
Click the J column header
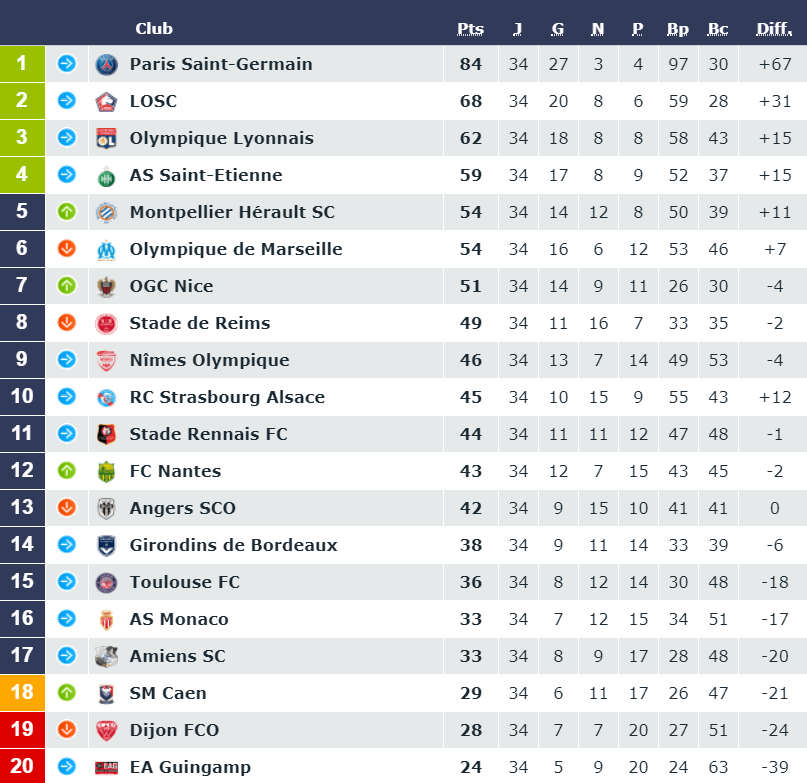(518, 29)
